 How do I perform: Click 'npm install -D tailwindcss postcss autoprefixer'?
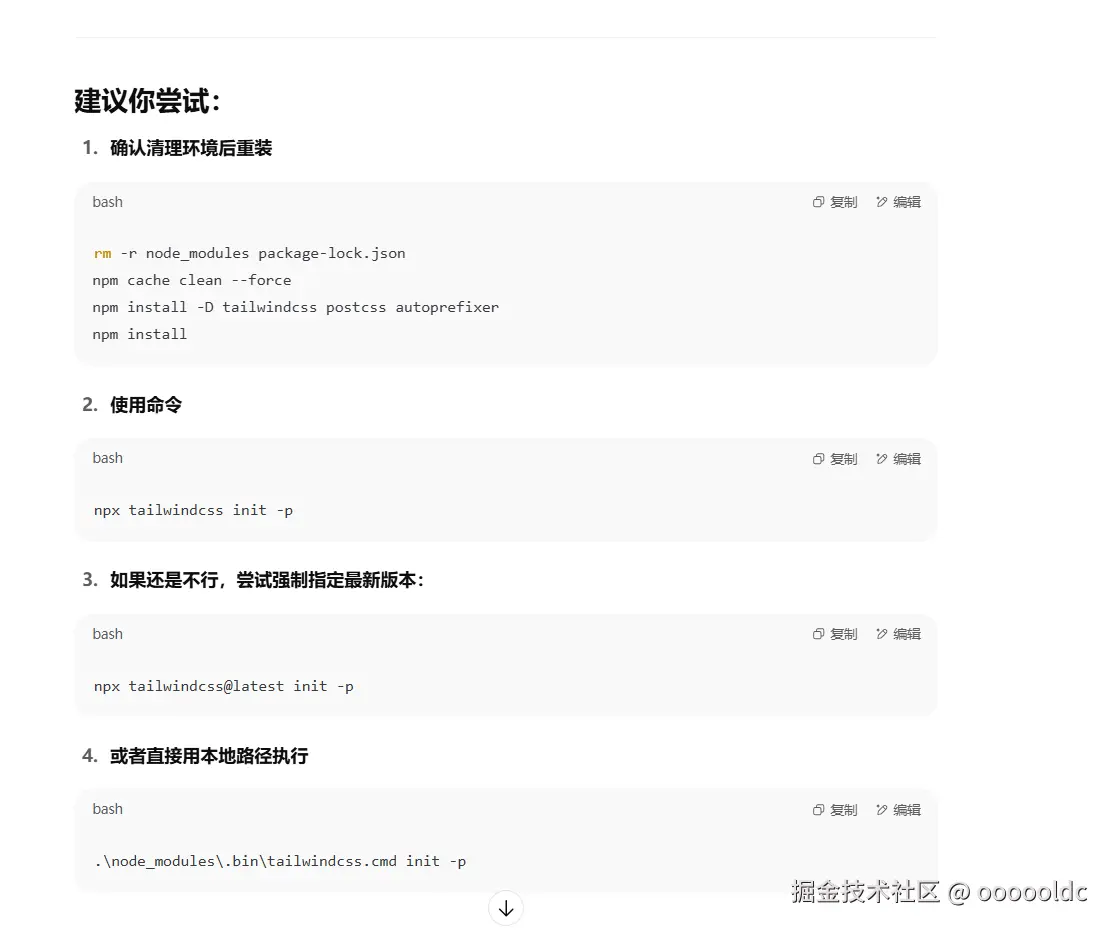[295, 307]
